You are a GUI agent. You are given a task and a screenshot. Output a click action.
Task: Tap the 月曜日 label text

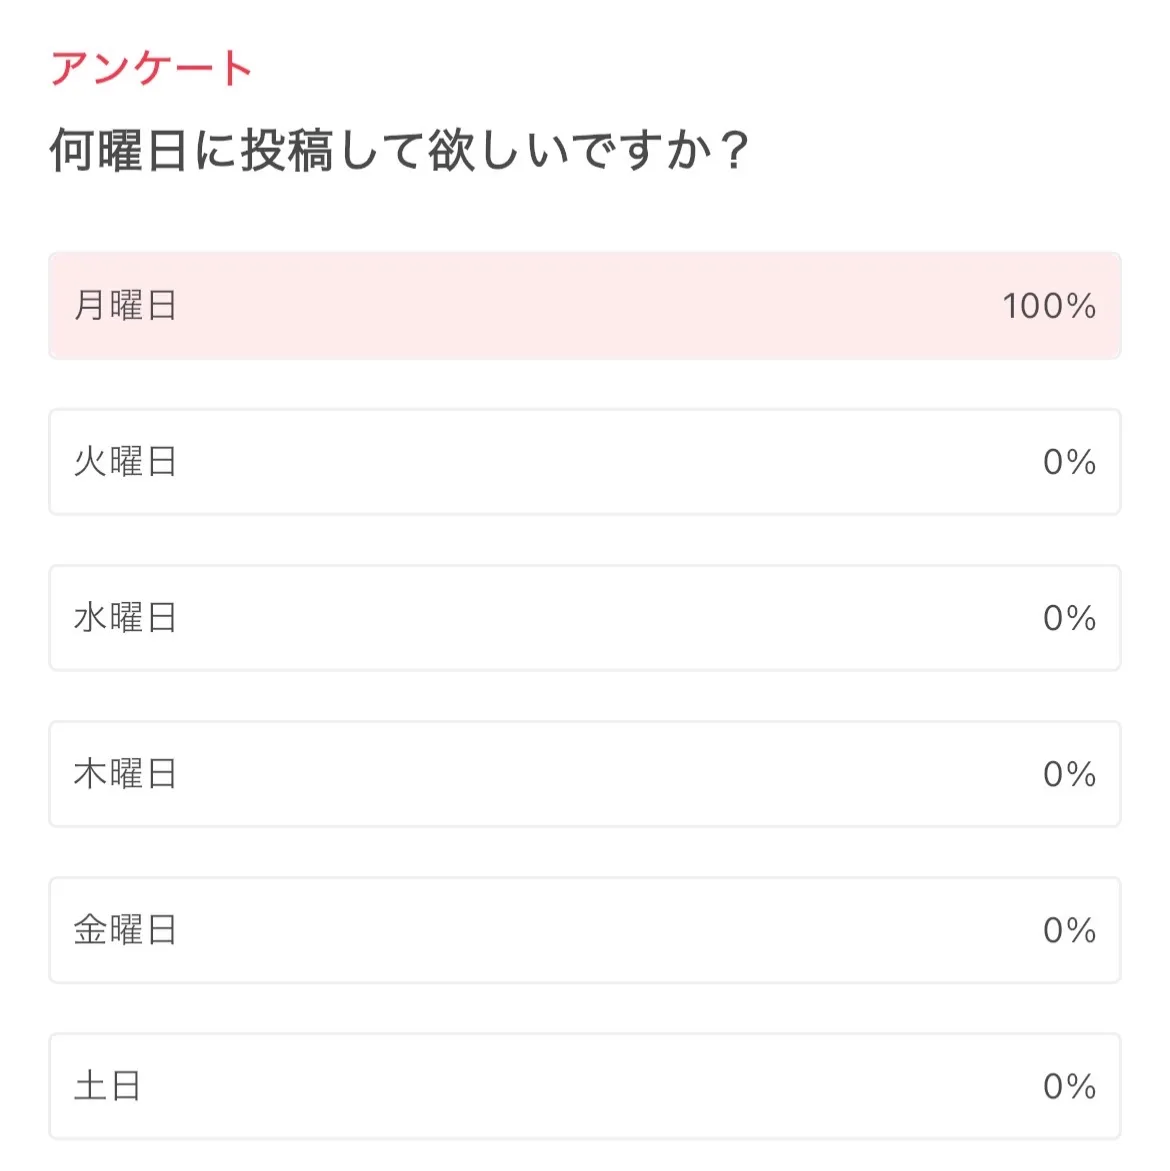click(125, 306)
